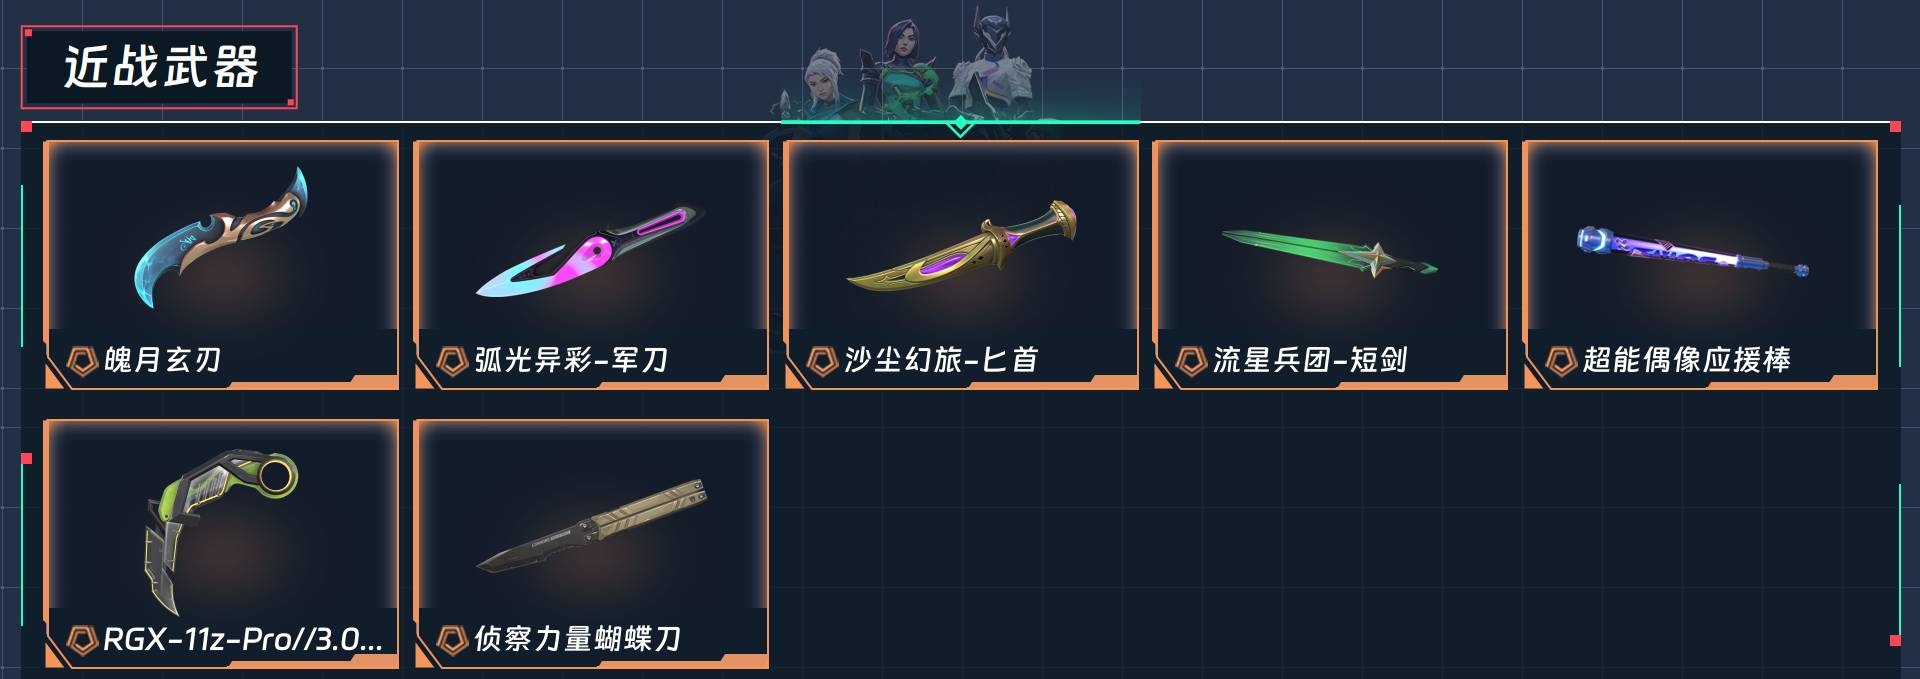
Task: Click the pentagon icon beside RGX-11z-Pro
Action: (x=82, y=639)
